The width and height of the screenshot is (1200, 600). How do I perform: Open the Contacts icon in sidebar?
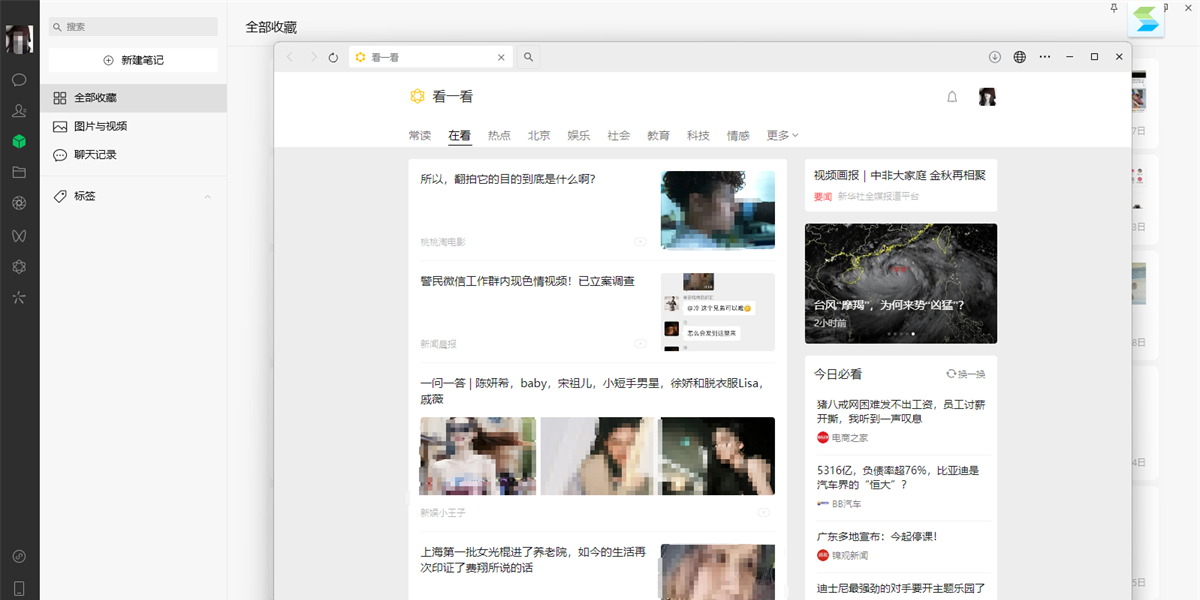[x=19, y=110]
